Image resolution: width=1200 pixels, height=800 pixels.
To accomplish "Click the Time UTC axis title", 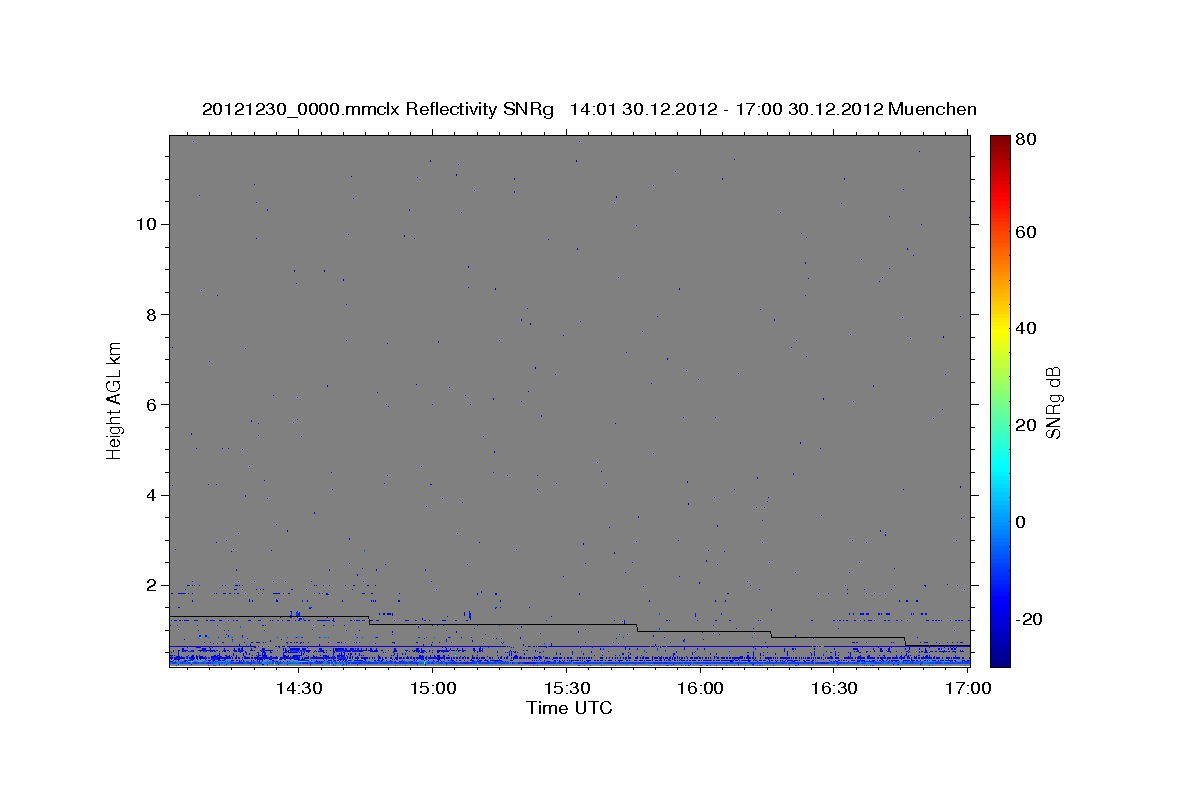I will pos(569,708).
